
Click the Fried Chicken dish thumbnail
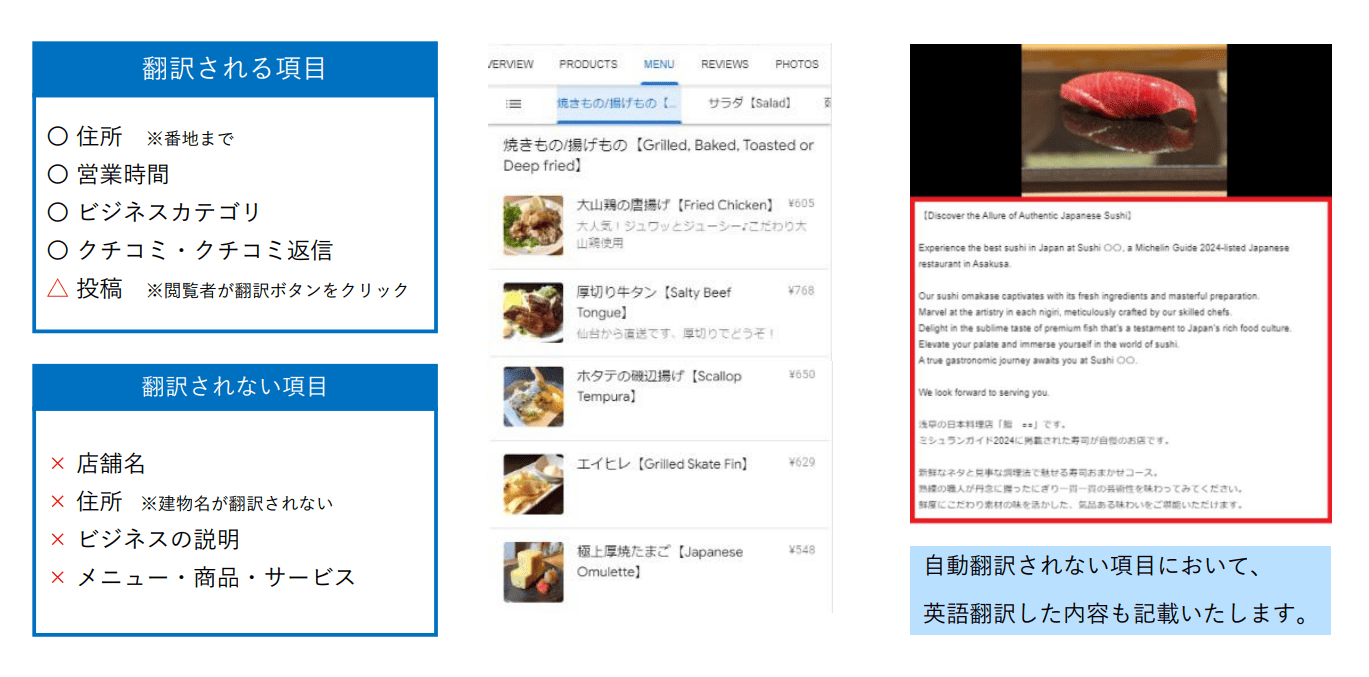tap(533, 225)
